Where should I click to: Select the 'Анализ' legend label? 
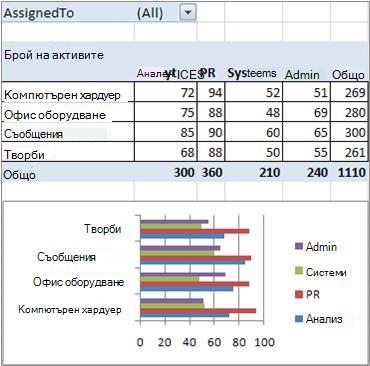324,319
